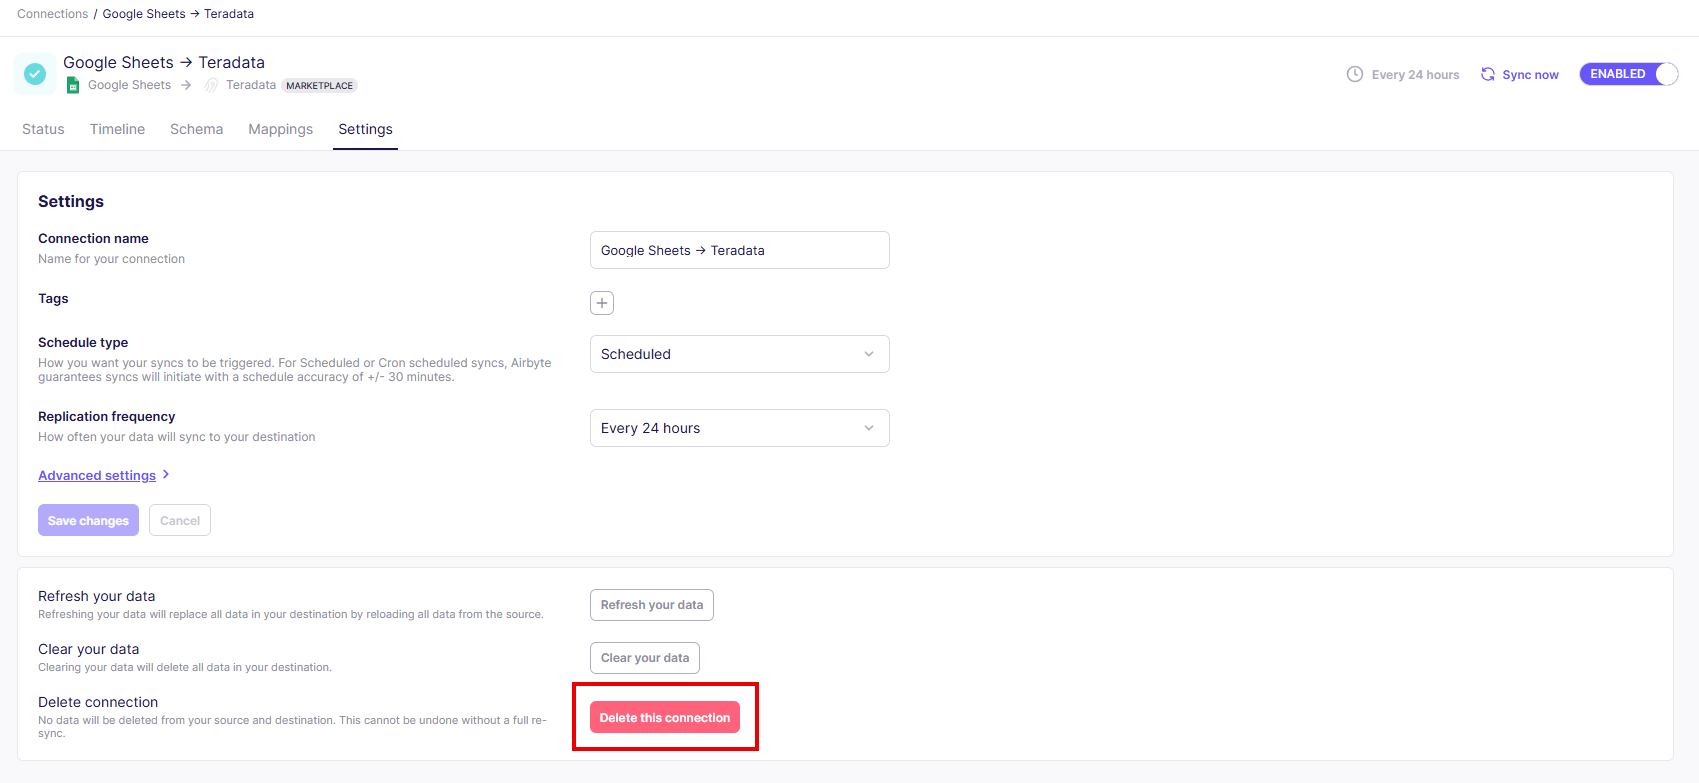
Task: Click the clock schedule icon
Action: pos(1355,74)
